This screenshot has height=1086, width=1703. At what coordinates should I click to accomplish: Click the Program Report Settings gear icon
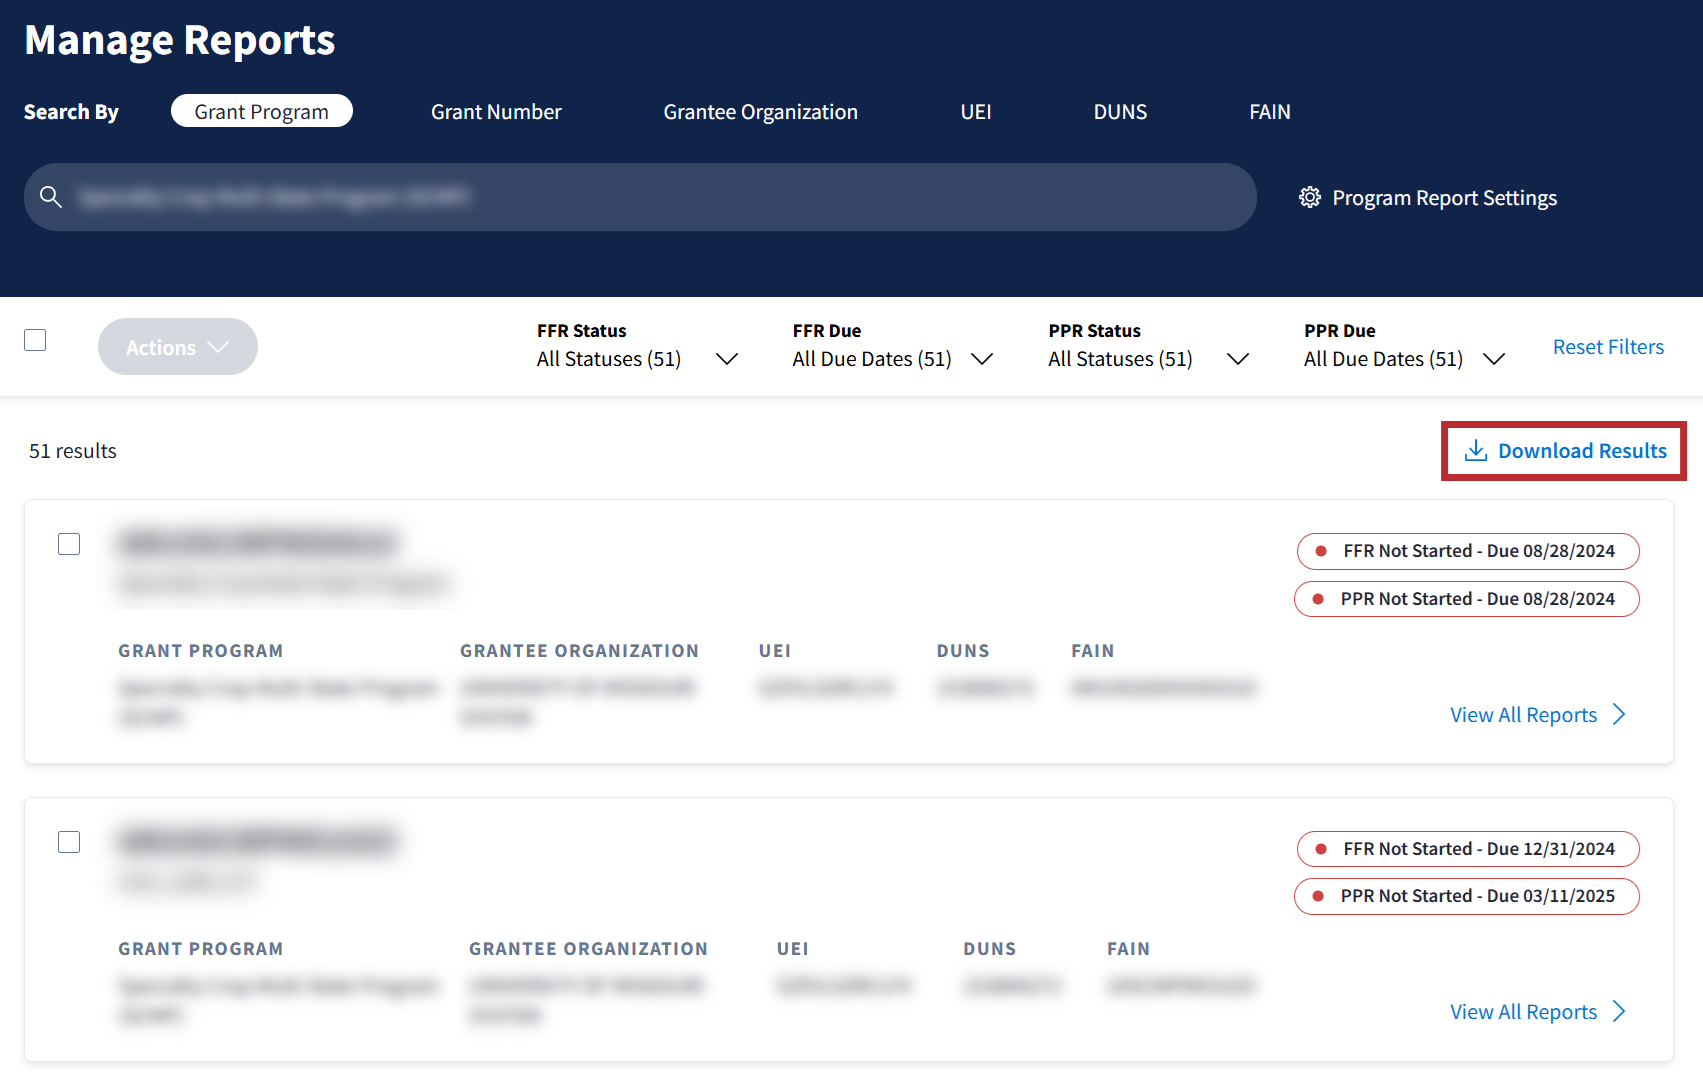pos(1309,197)
